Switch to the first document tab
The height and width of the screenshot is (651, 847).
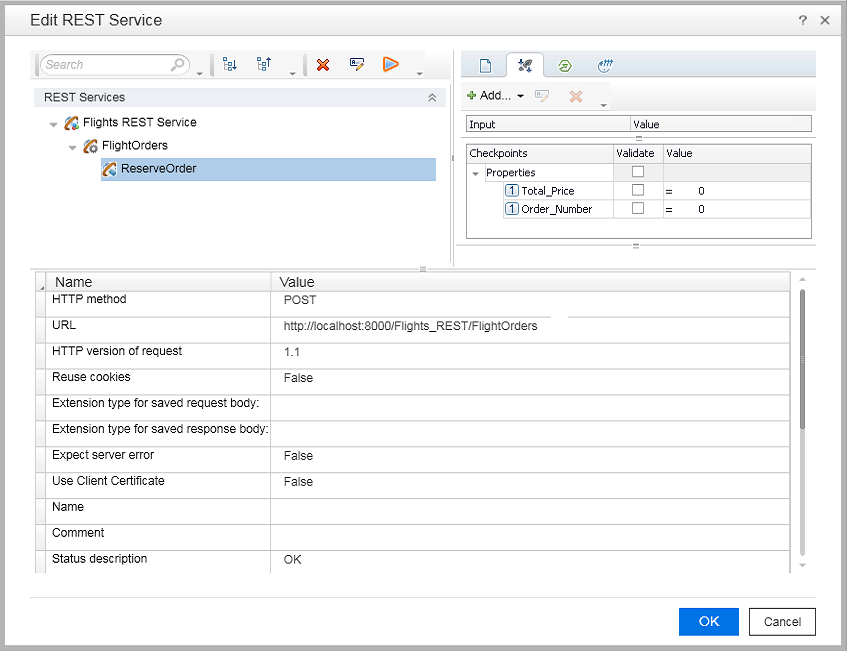(x=486, y=66)
